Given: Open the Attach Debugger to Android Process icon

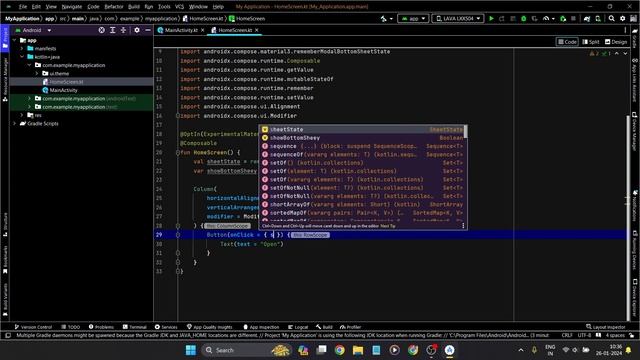Looking at the screenshot, I should pos(563,19).
